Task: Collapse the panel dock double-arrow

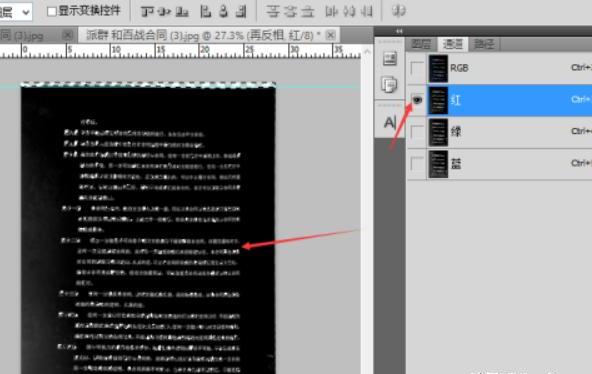Action: 399,31
